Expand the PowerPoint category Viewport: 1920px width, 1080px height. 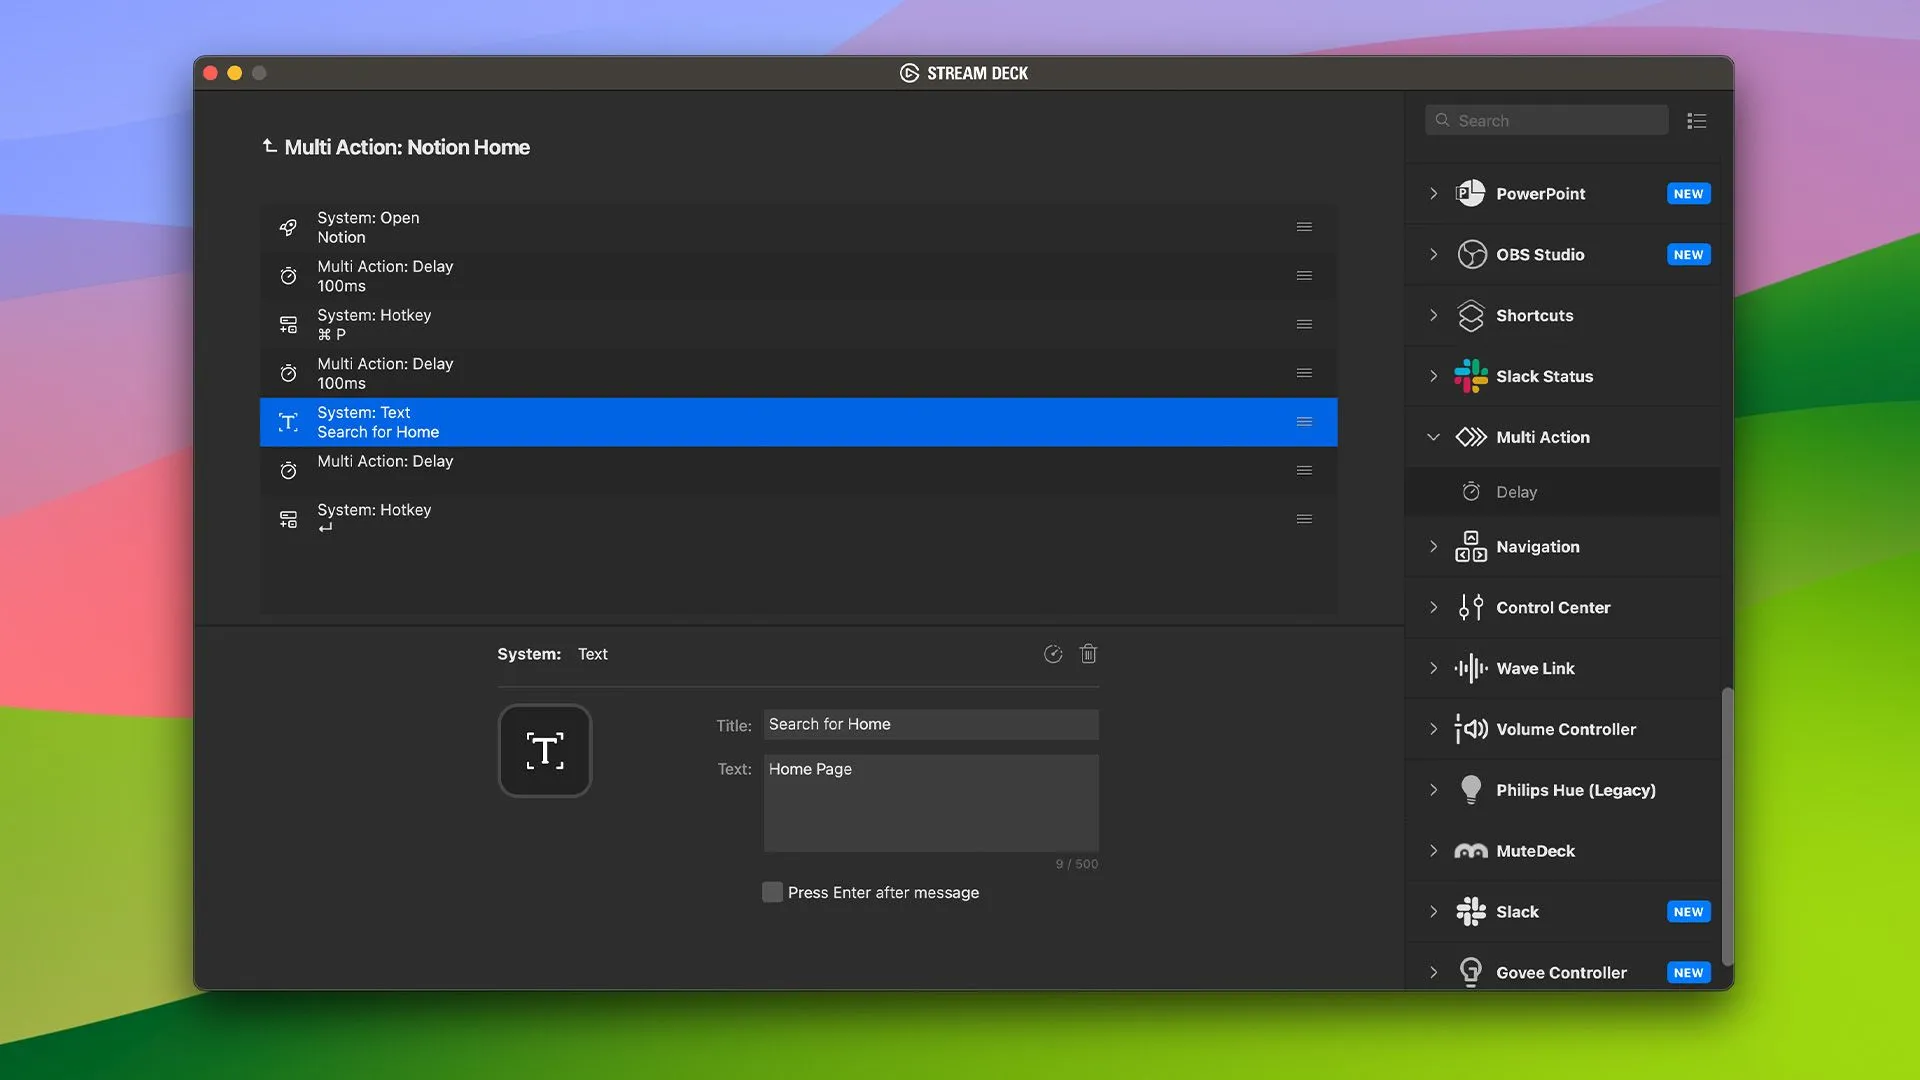[x=1433, y=194]
